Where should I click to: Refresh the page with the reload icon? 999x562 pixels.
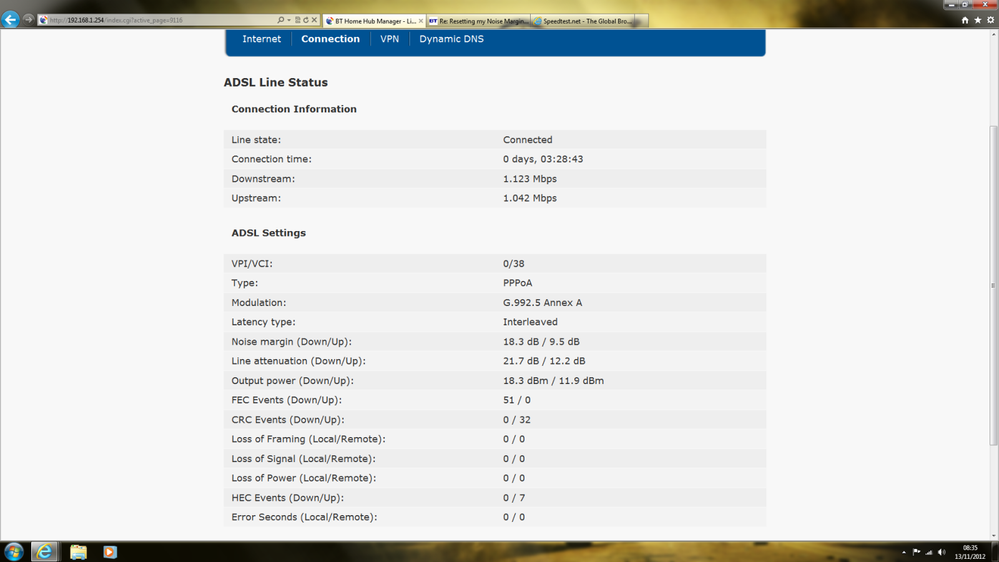click(306, 20)
